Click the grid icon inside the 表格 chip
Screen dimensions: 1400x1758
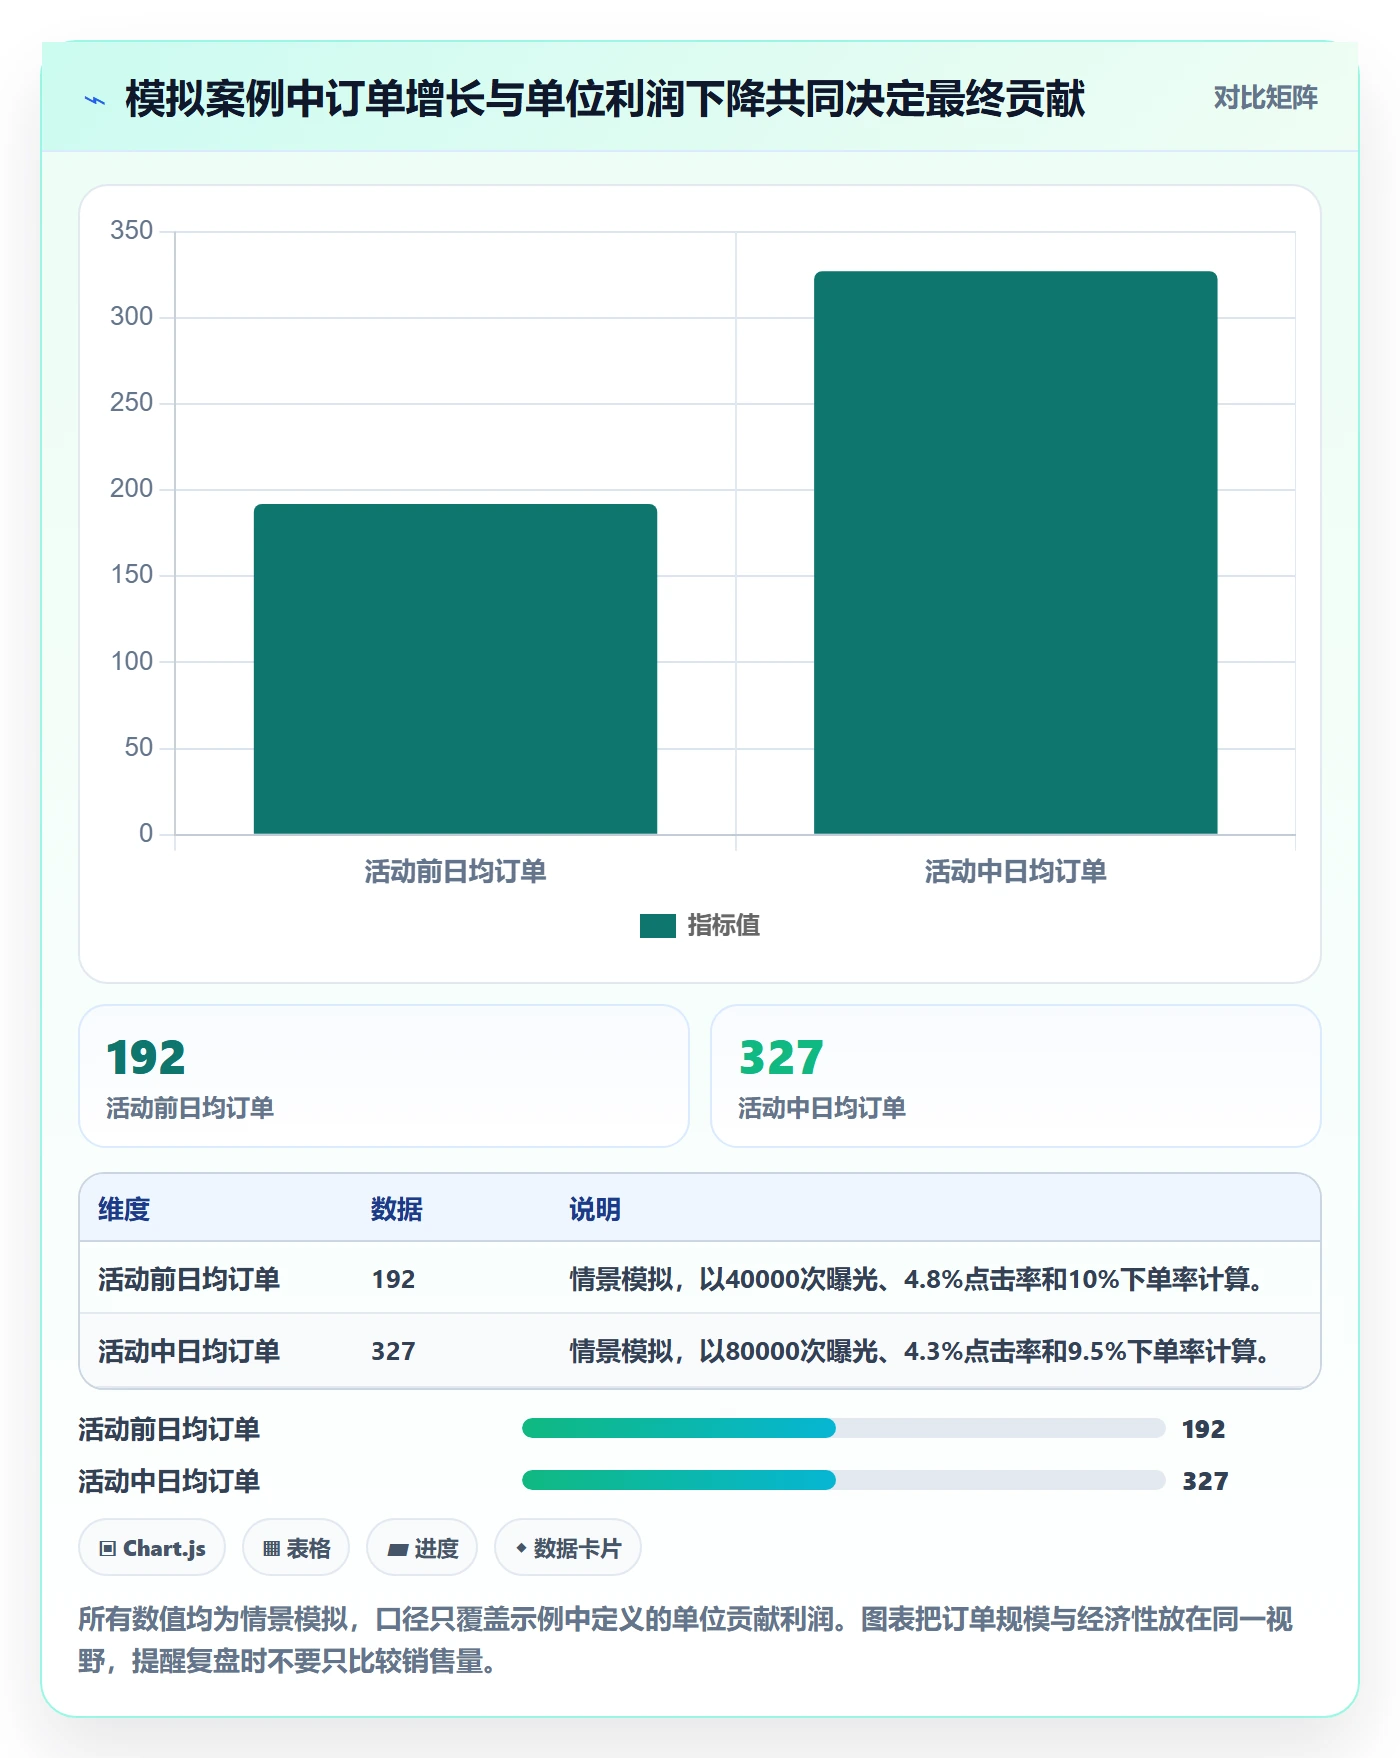pos(272,1549)
